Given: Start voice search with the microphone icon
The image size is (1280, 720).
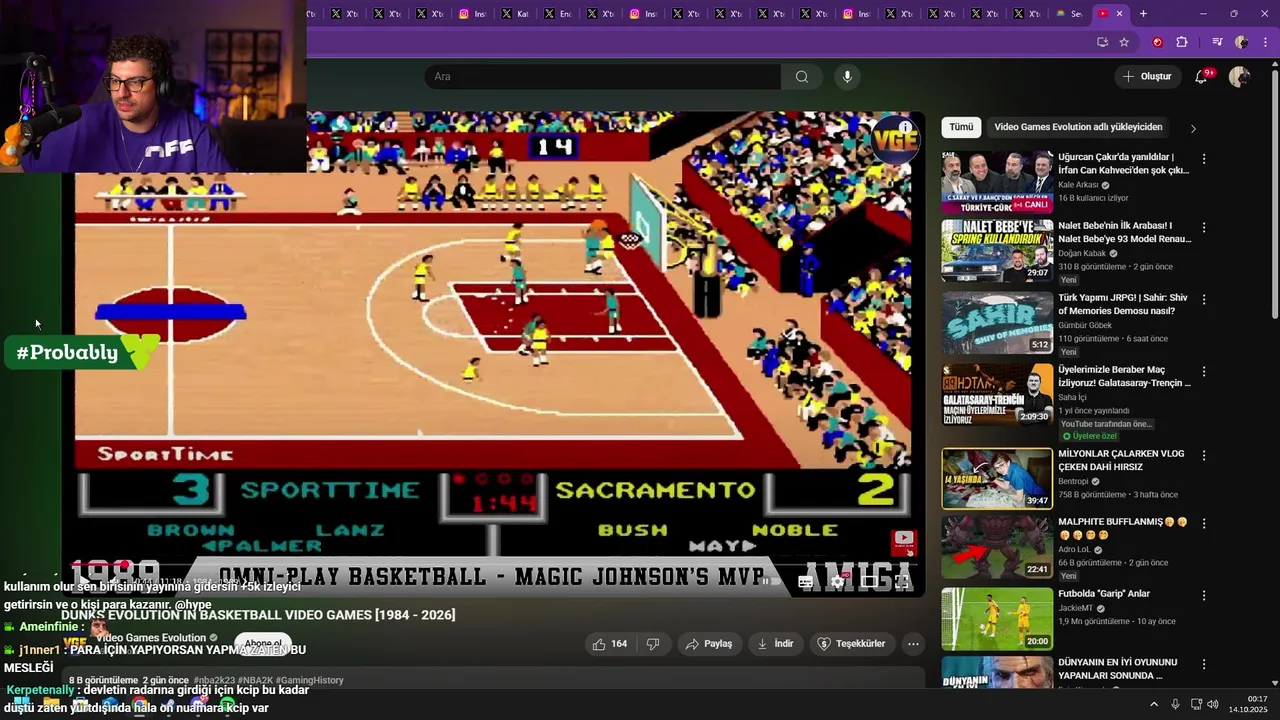Looking at the screenshot, I should point(847,77).
